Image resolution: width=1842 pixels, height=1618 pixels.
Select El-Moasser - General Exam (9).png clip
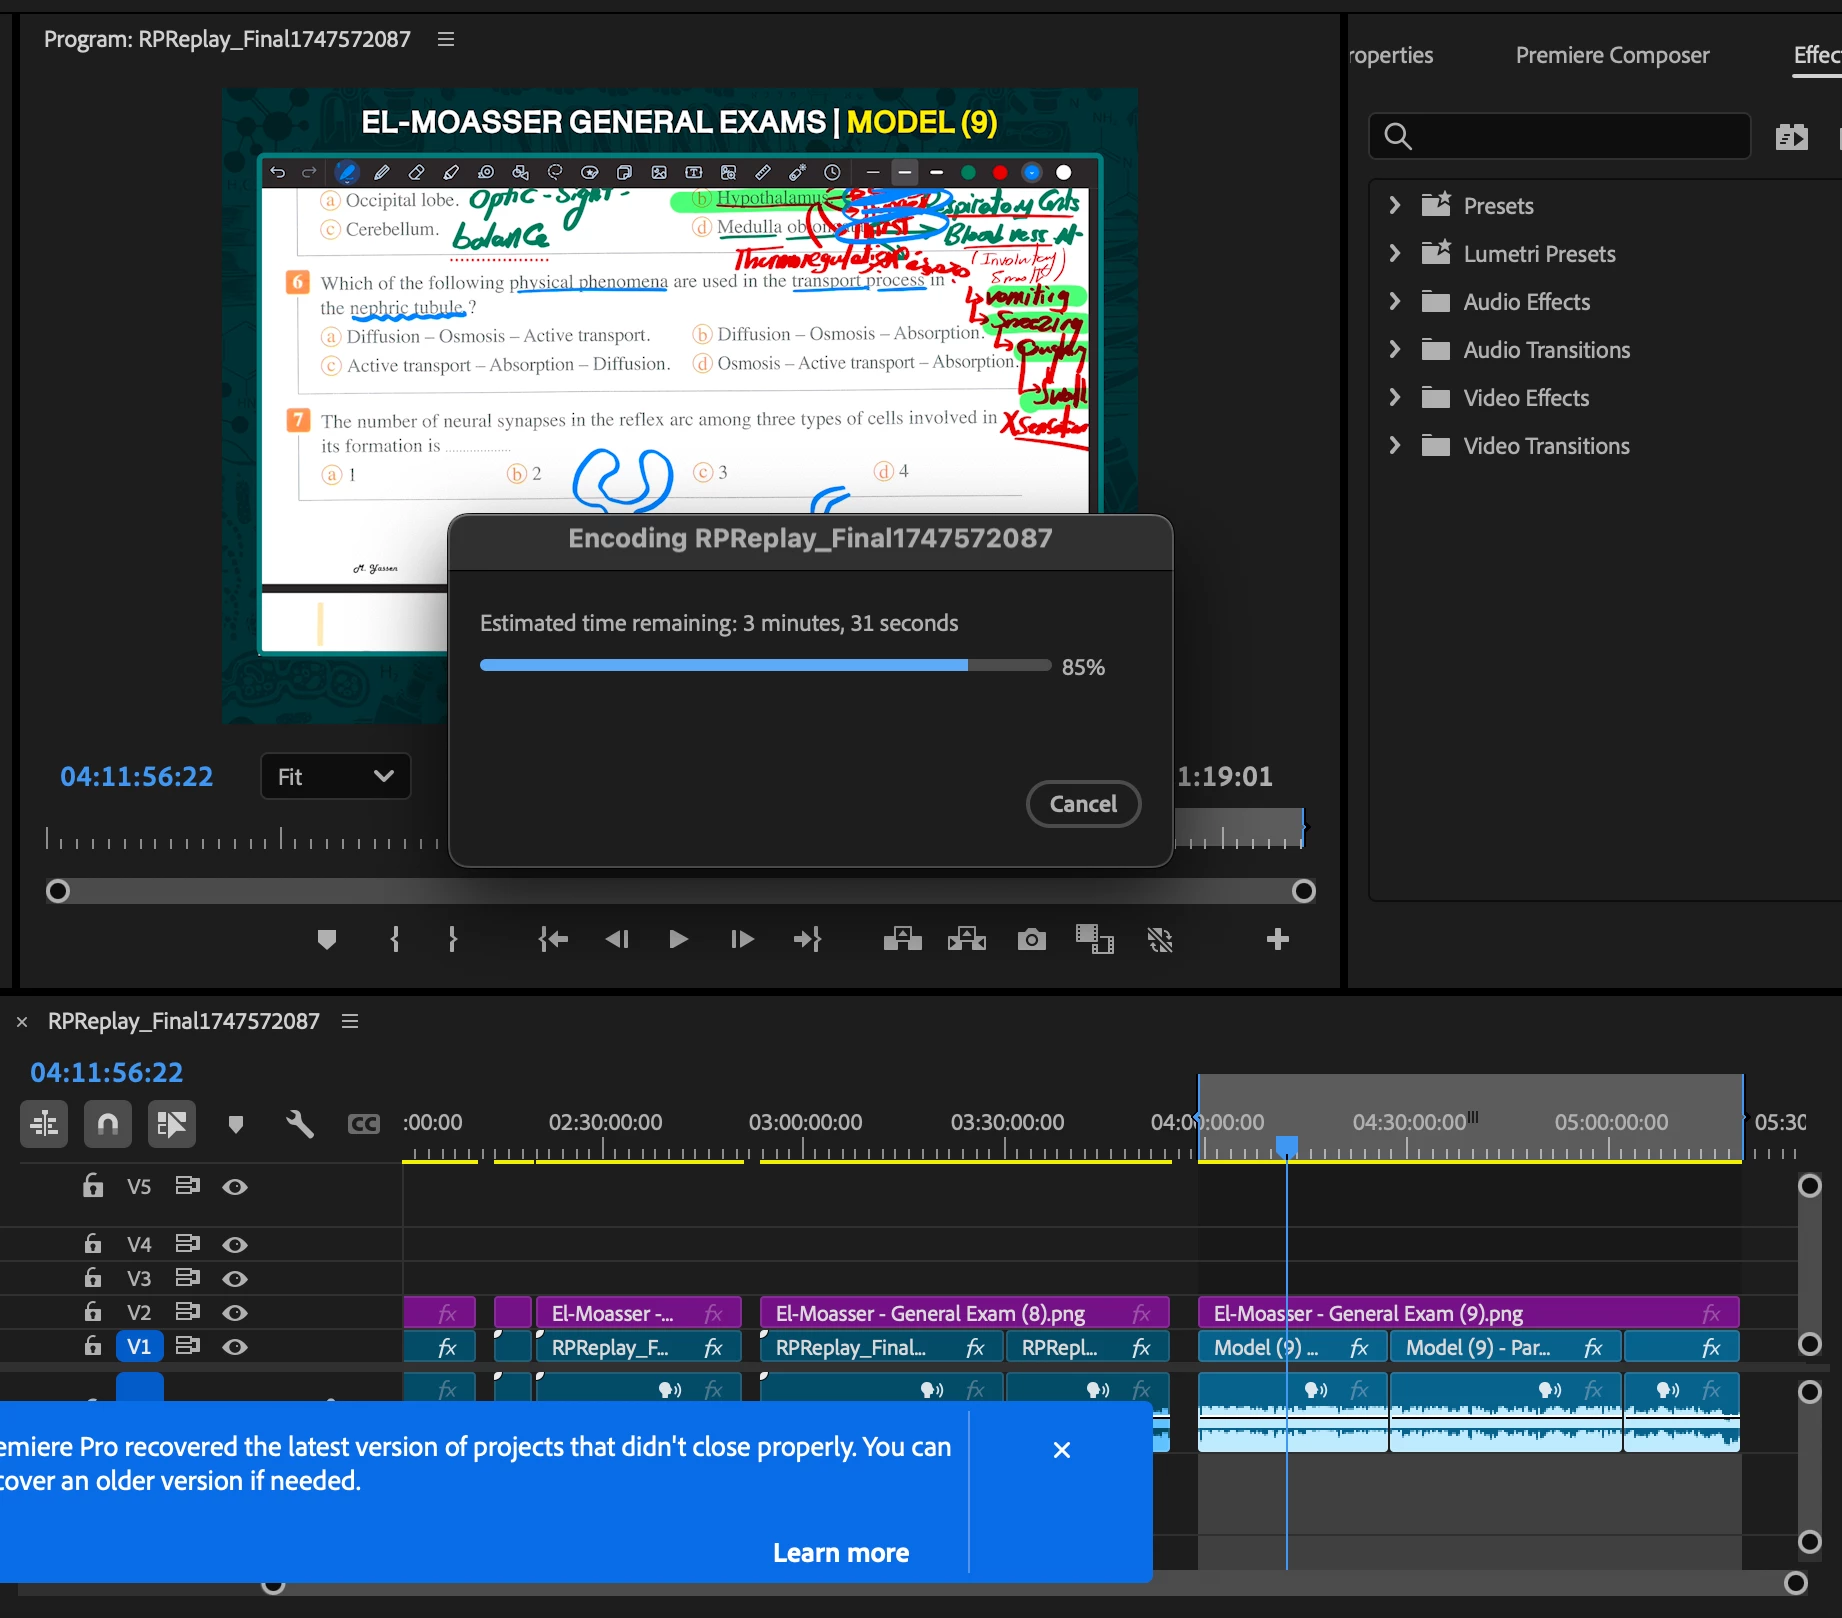click(x=1468, y=1313)
